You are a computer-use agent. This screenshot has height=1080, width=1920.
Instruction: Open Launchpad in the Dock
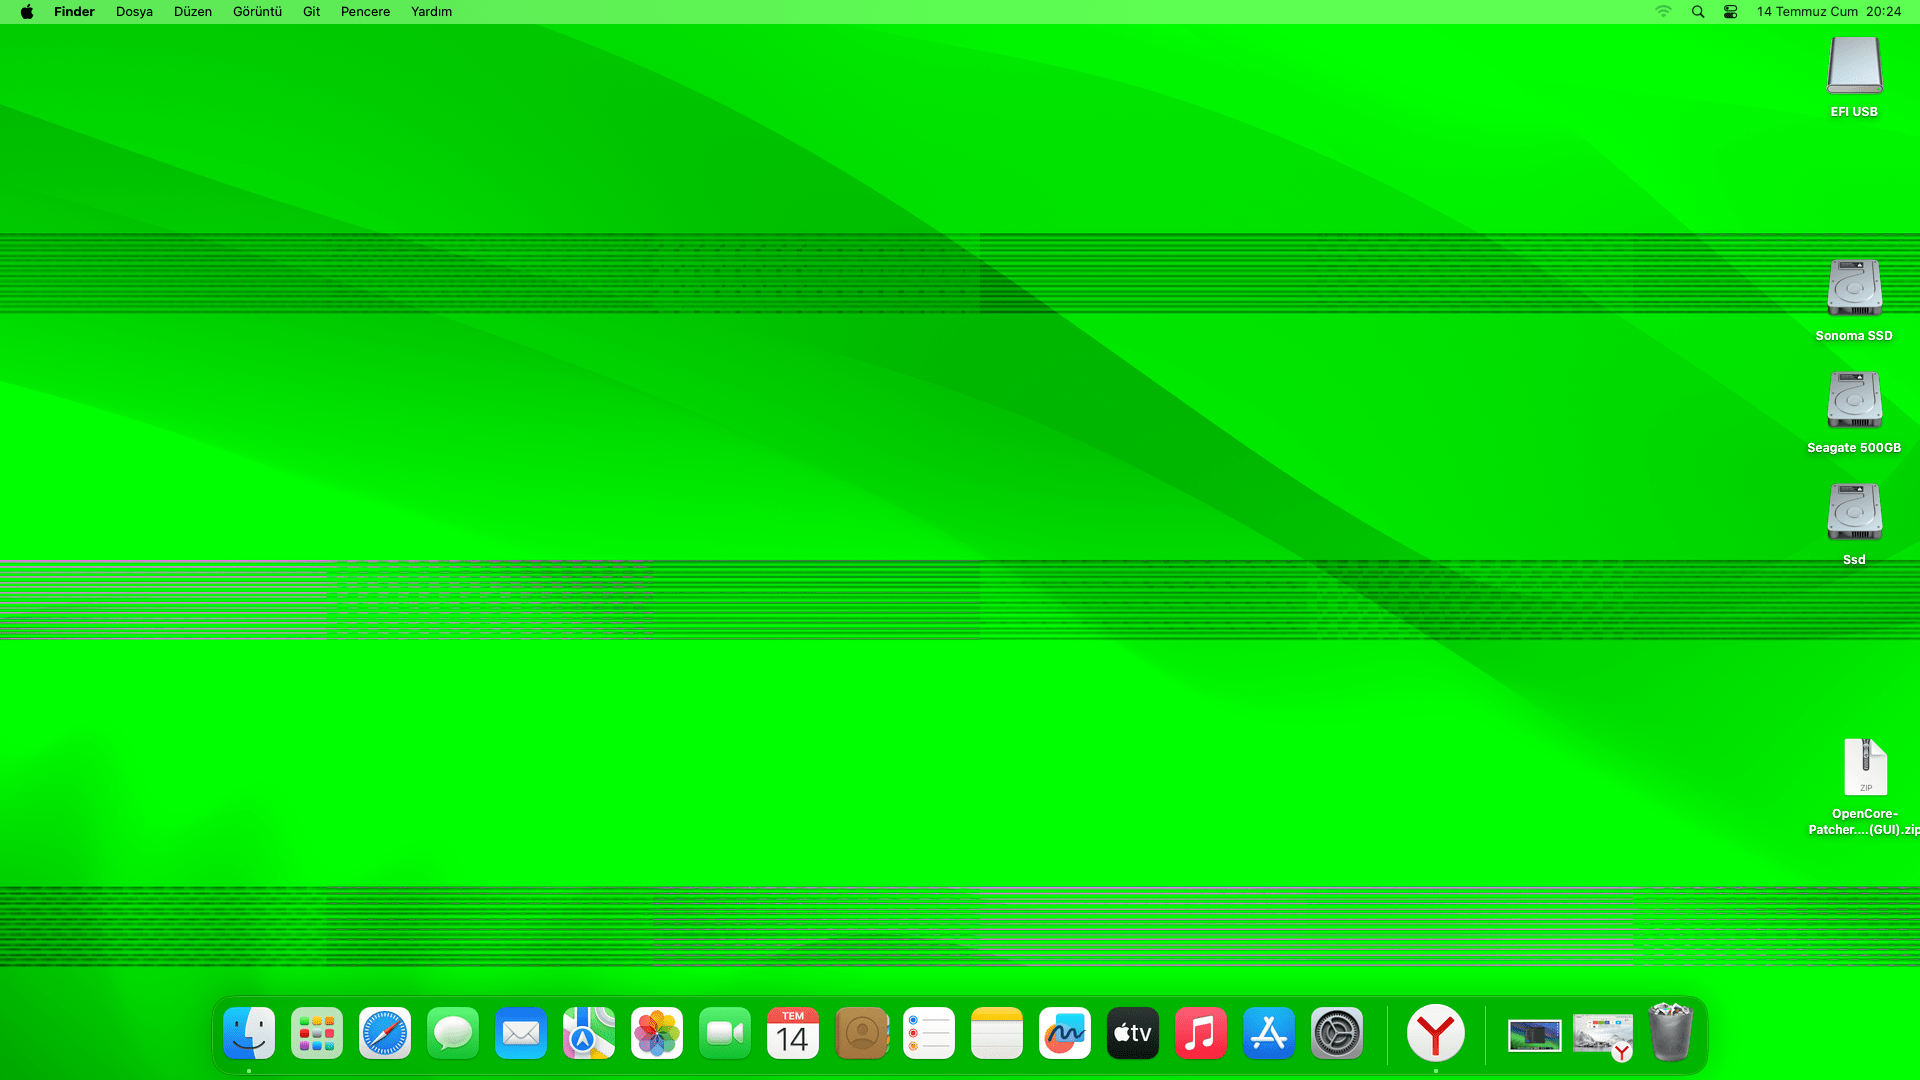coord(317,1033)
